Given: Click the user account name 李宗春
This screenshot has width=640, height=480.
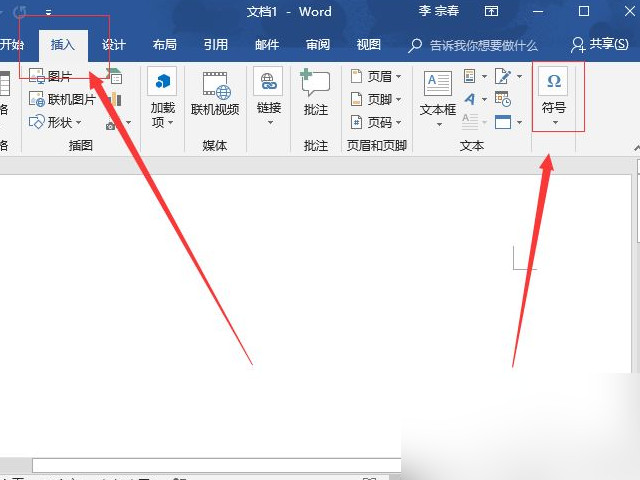Looking at the screenshot, I should (439, 11).
